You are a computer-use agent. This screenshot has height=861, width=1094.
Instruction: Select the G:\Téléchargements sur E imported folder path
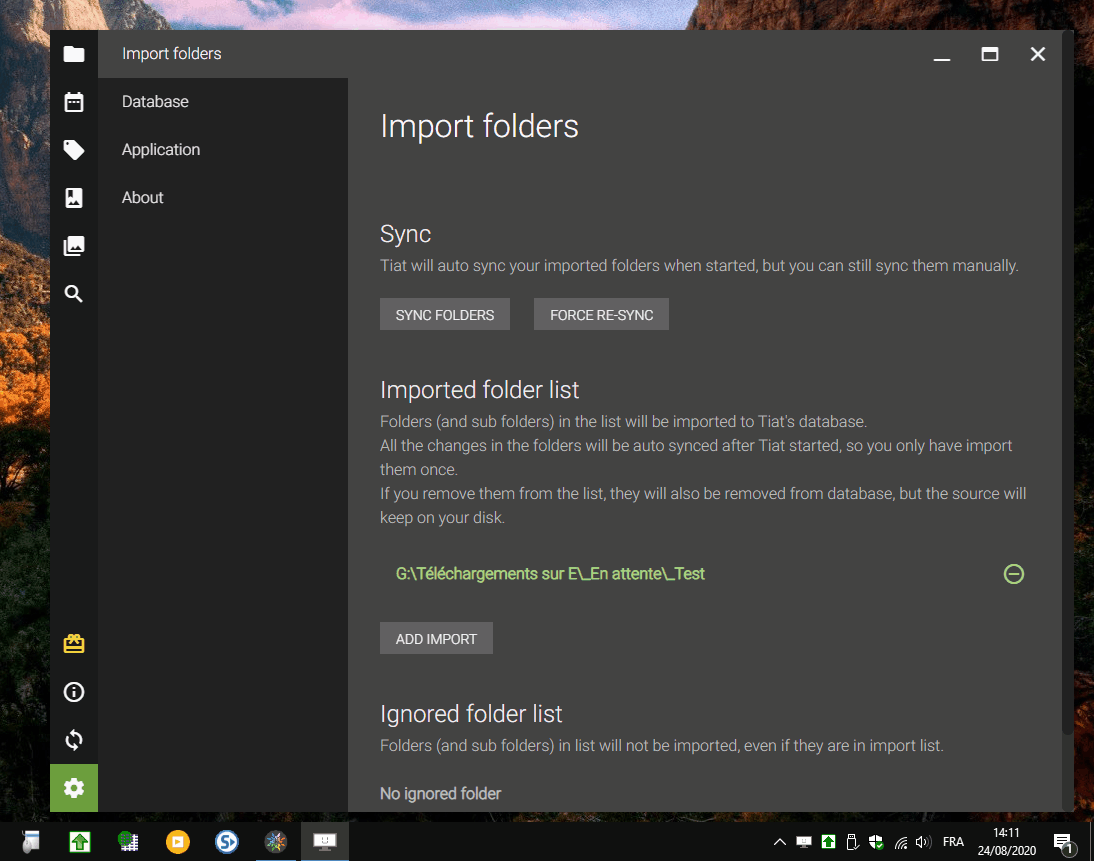550,574
